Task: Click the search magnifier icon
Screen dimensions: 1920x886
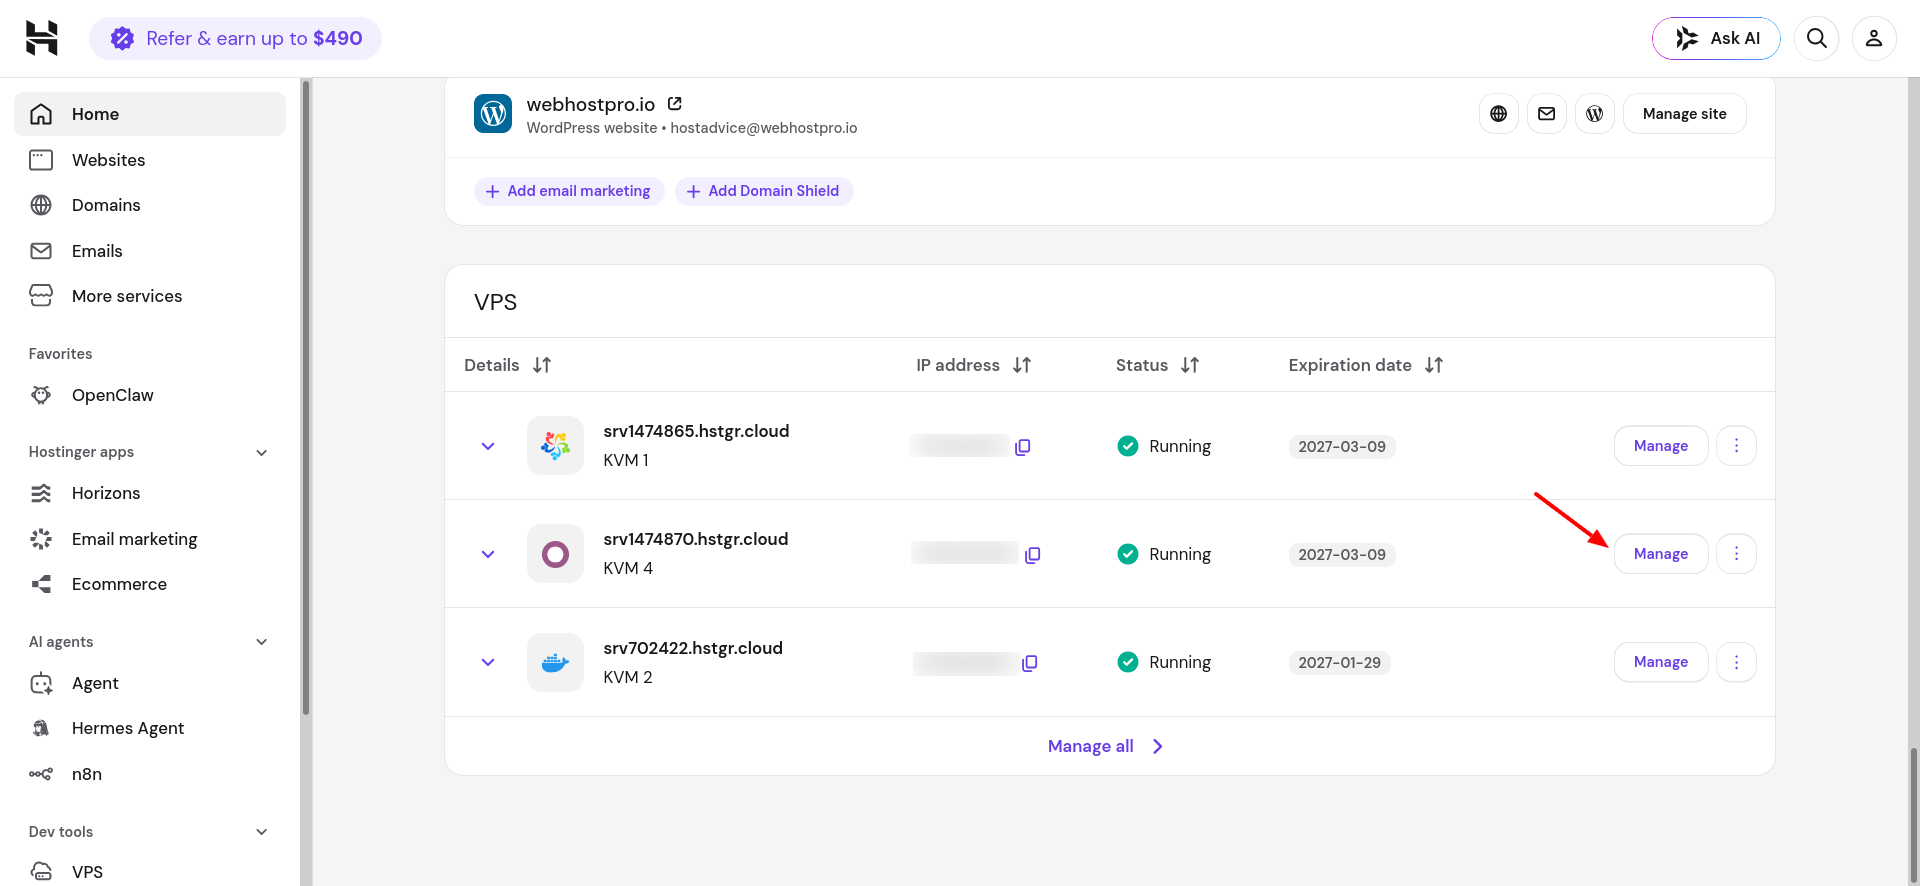Action: [1817, 38]
